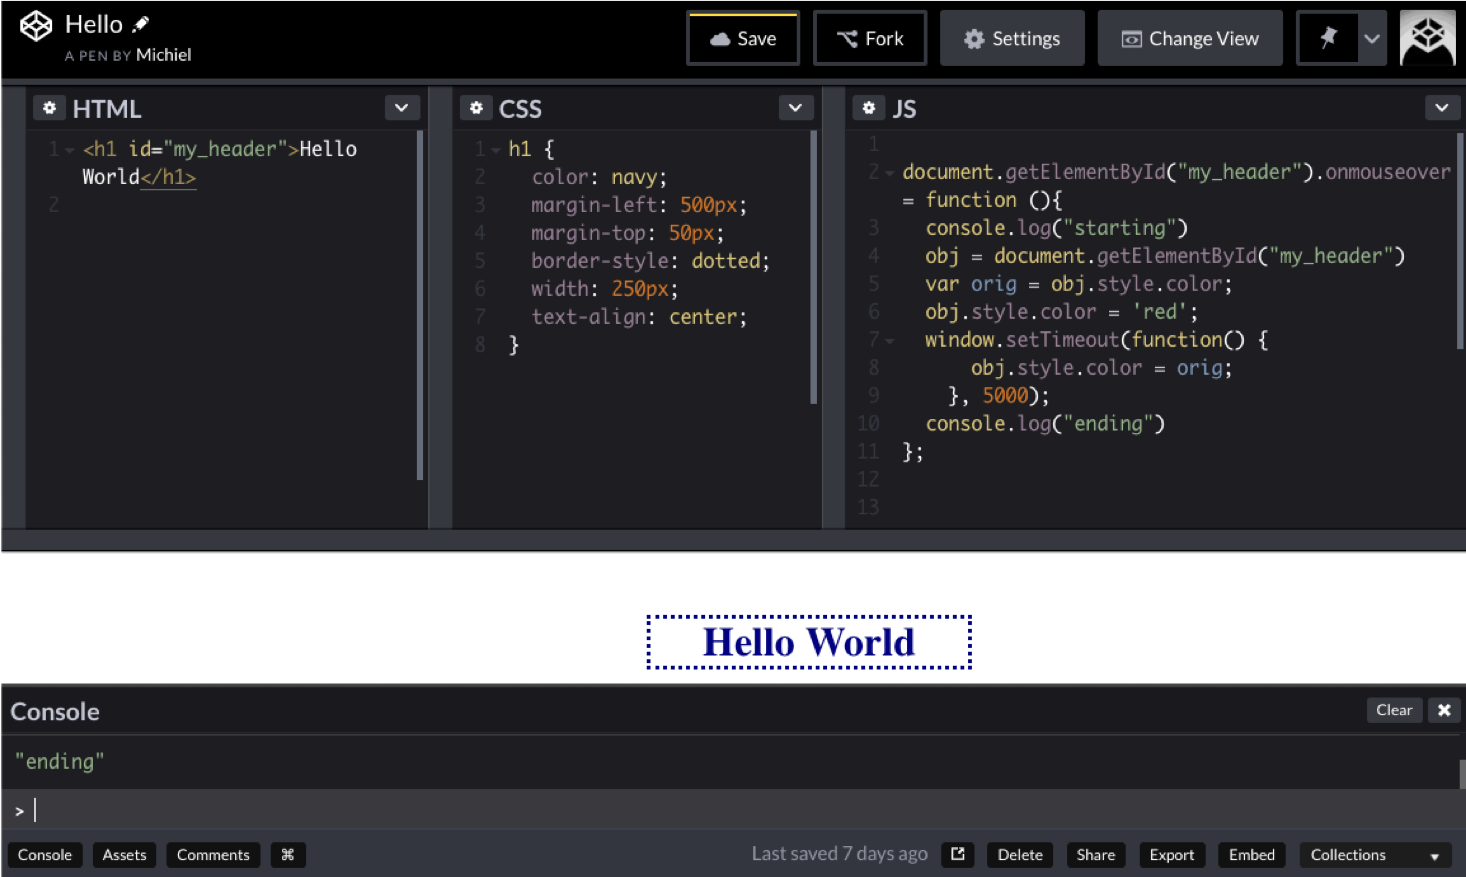The image size is (1466, 877).
Task: Toggle the Console button in footer
Action: coord(45,855)
